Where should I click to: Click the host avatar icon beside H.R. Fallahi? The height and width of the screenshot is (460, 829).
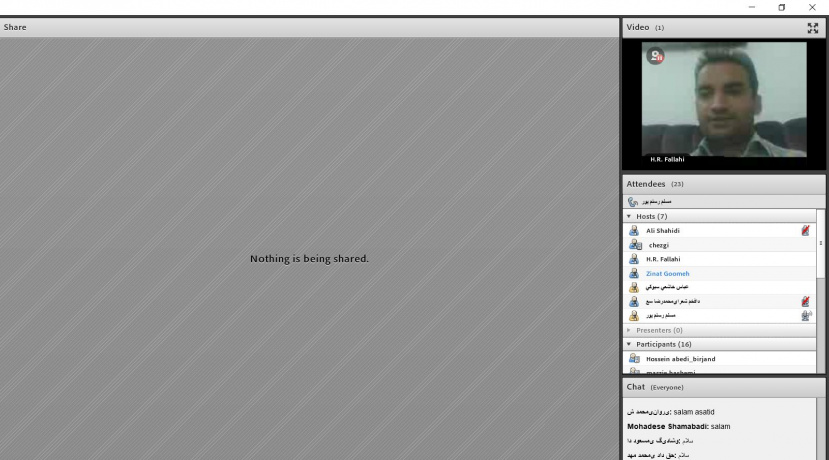pyautogui.click(x=634, y=259)
